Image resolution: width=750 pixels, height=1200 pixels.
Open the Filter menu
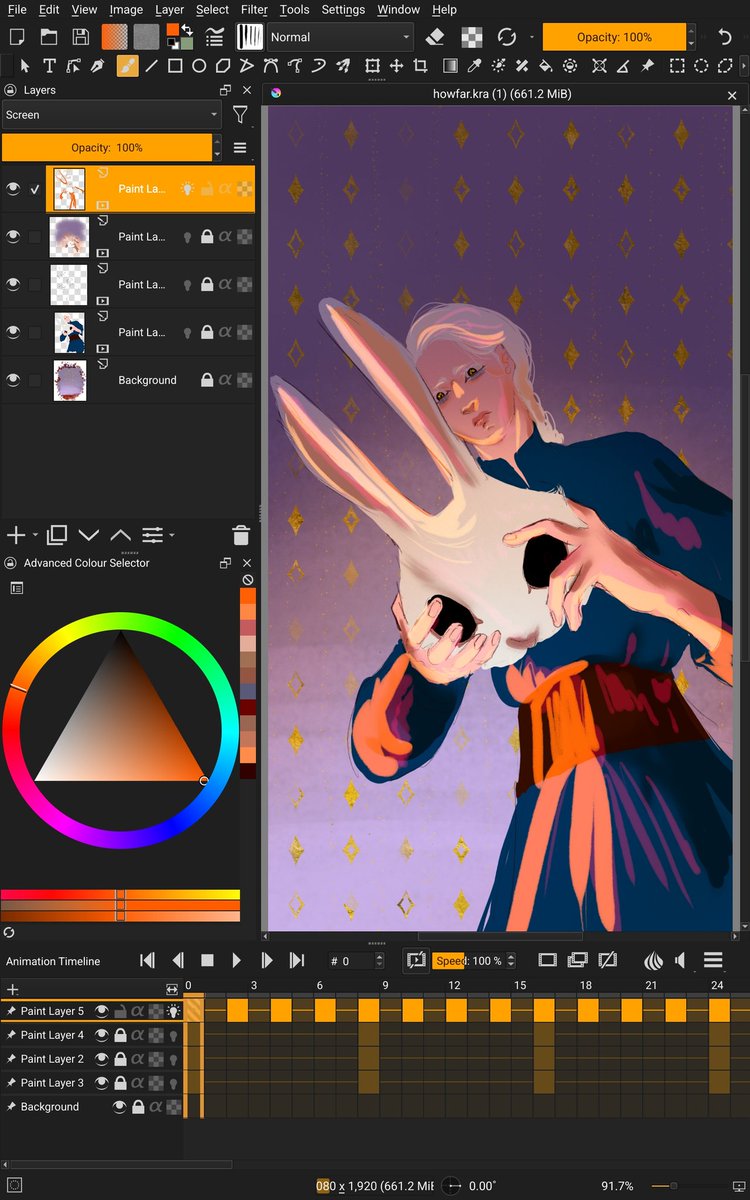point(254,9)
